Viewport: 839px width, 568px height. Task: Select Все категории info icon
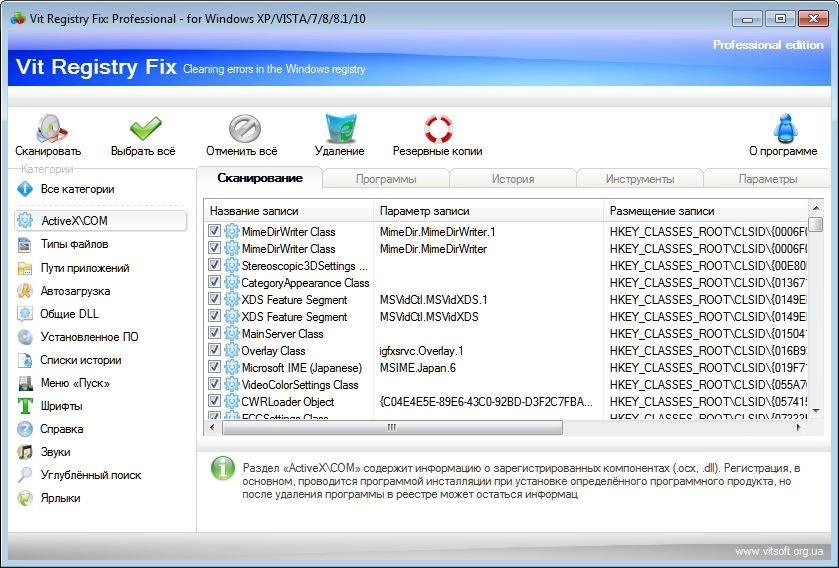coord(25,189)
